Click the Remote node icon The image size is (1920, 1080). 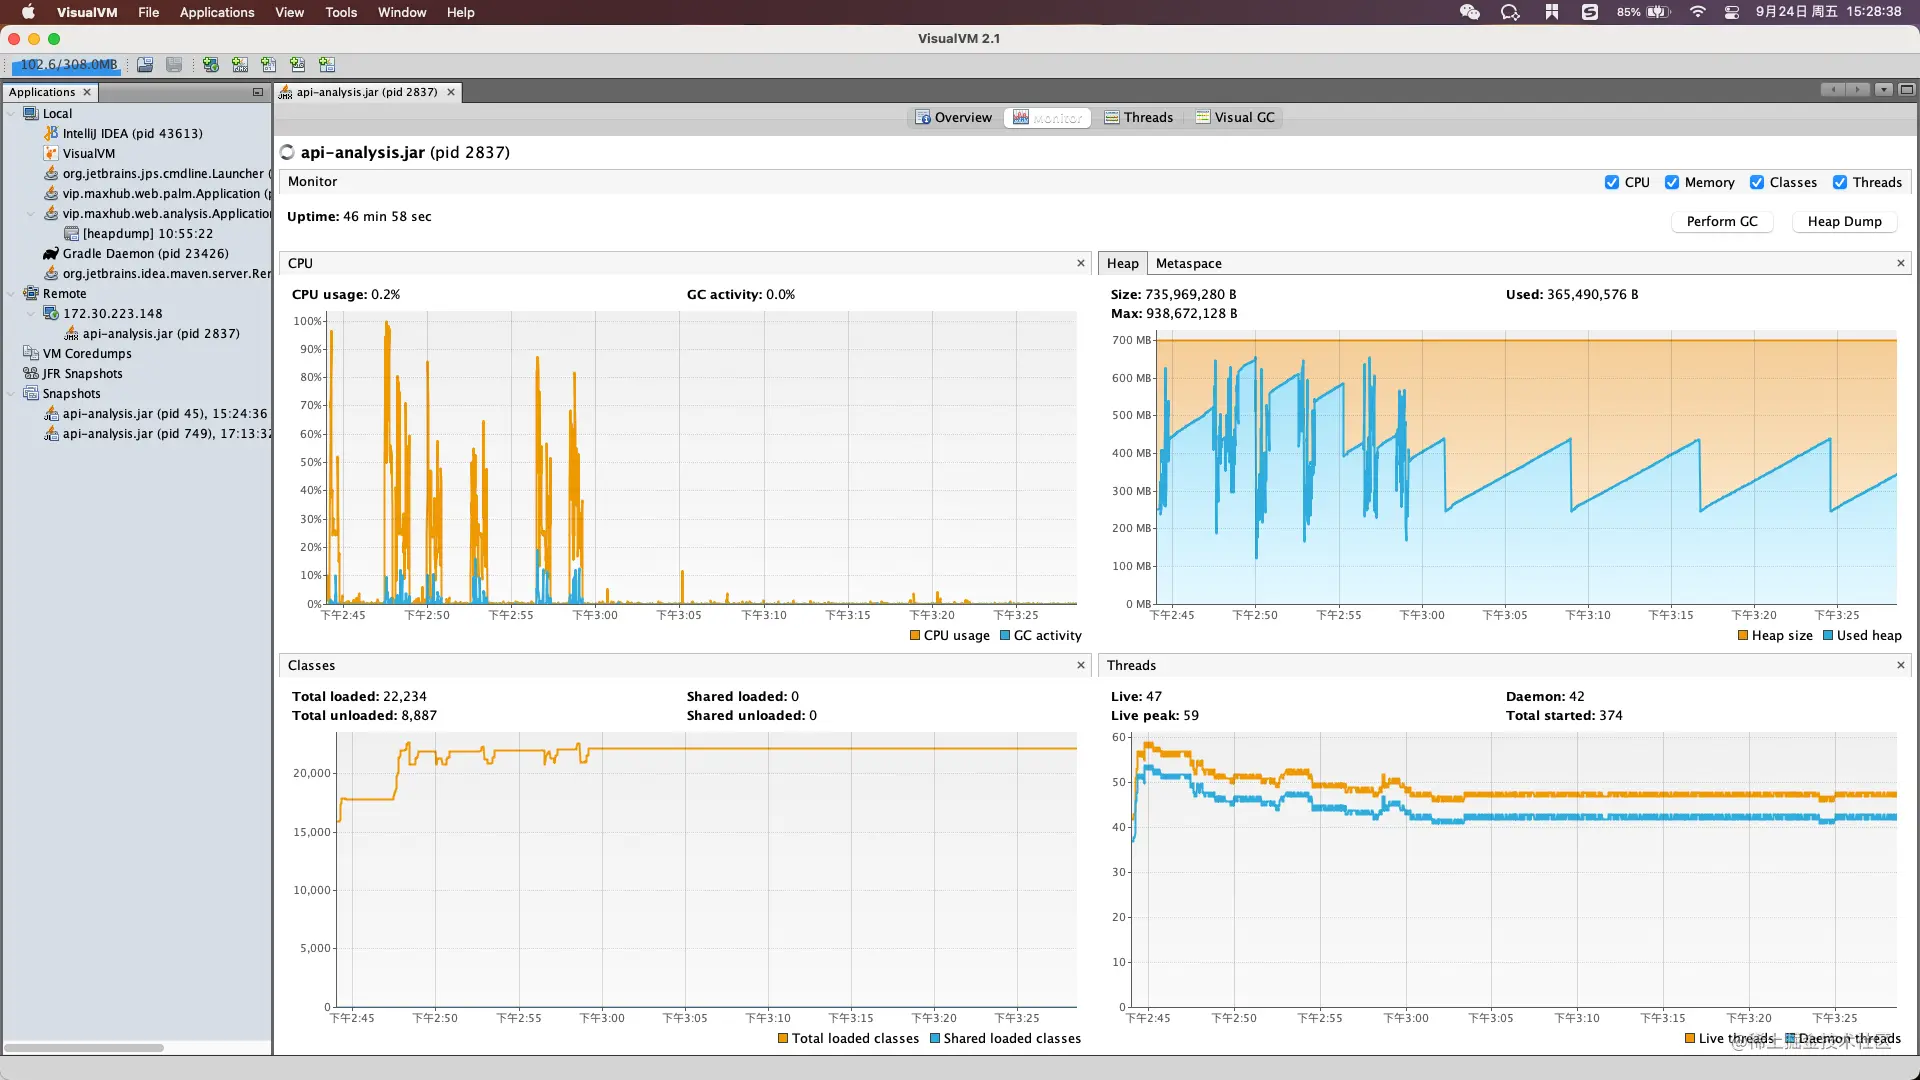tap(31, 293)
